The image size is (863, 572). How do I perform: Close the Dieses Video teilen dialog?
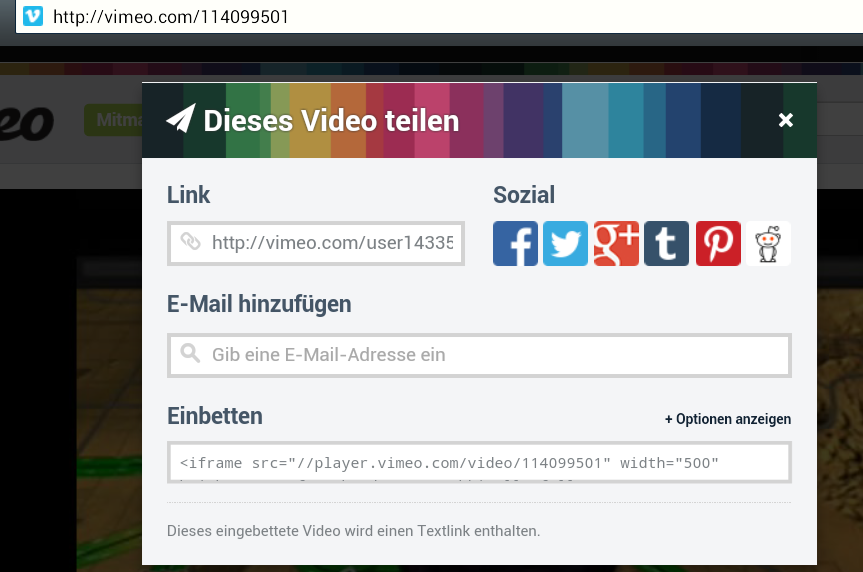pos(785,120)
